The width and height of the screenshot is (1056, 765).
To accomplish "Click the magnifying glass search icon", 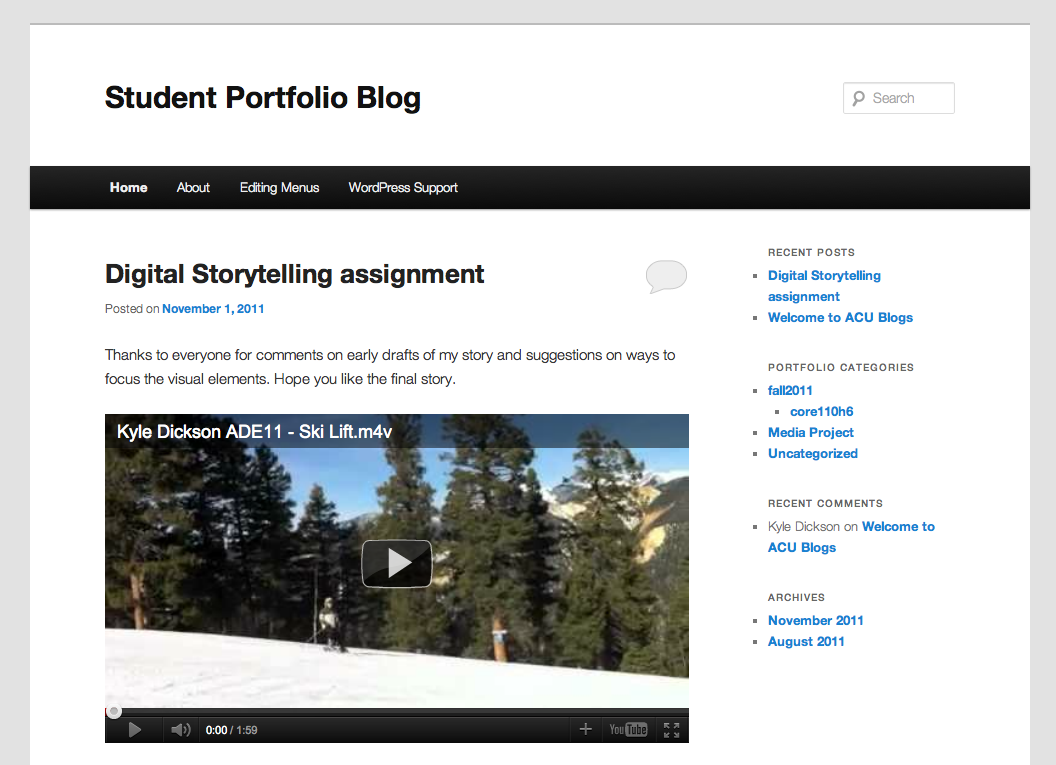I will [x=859, y=98].
